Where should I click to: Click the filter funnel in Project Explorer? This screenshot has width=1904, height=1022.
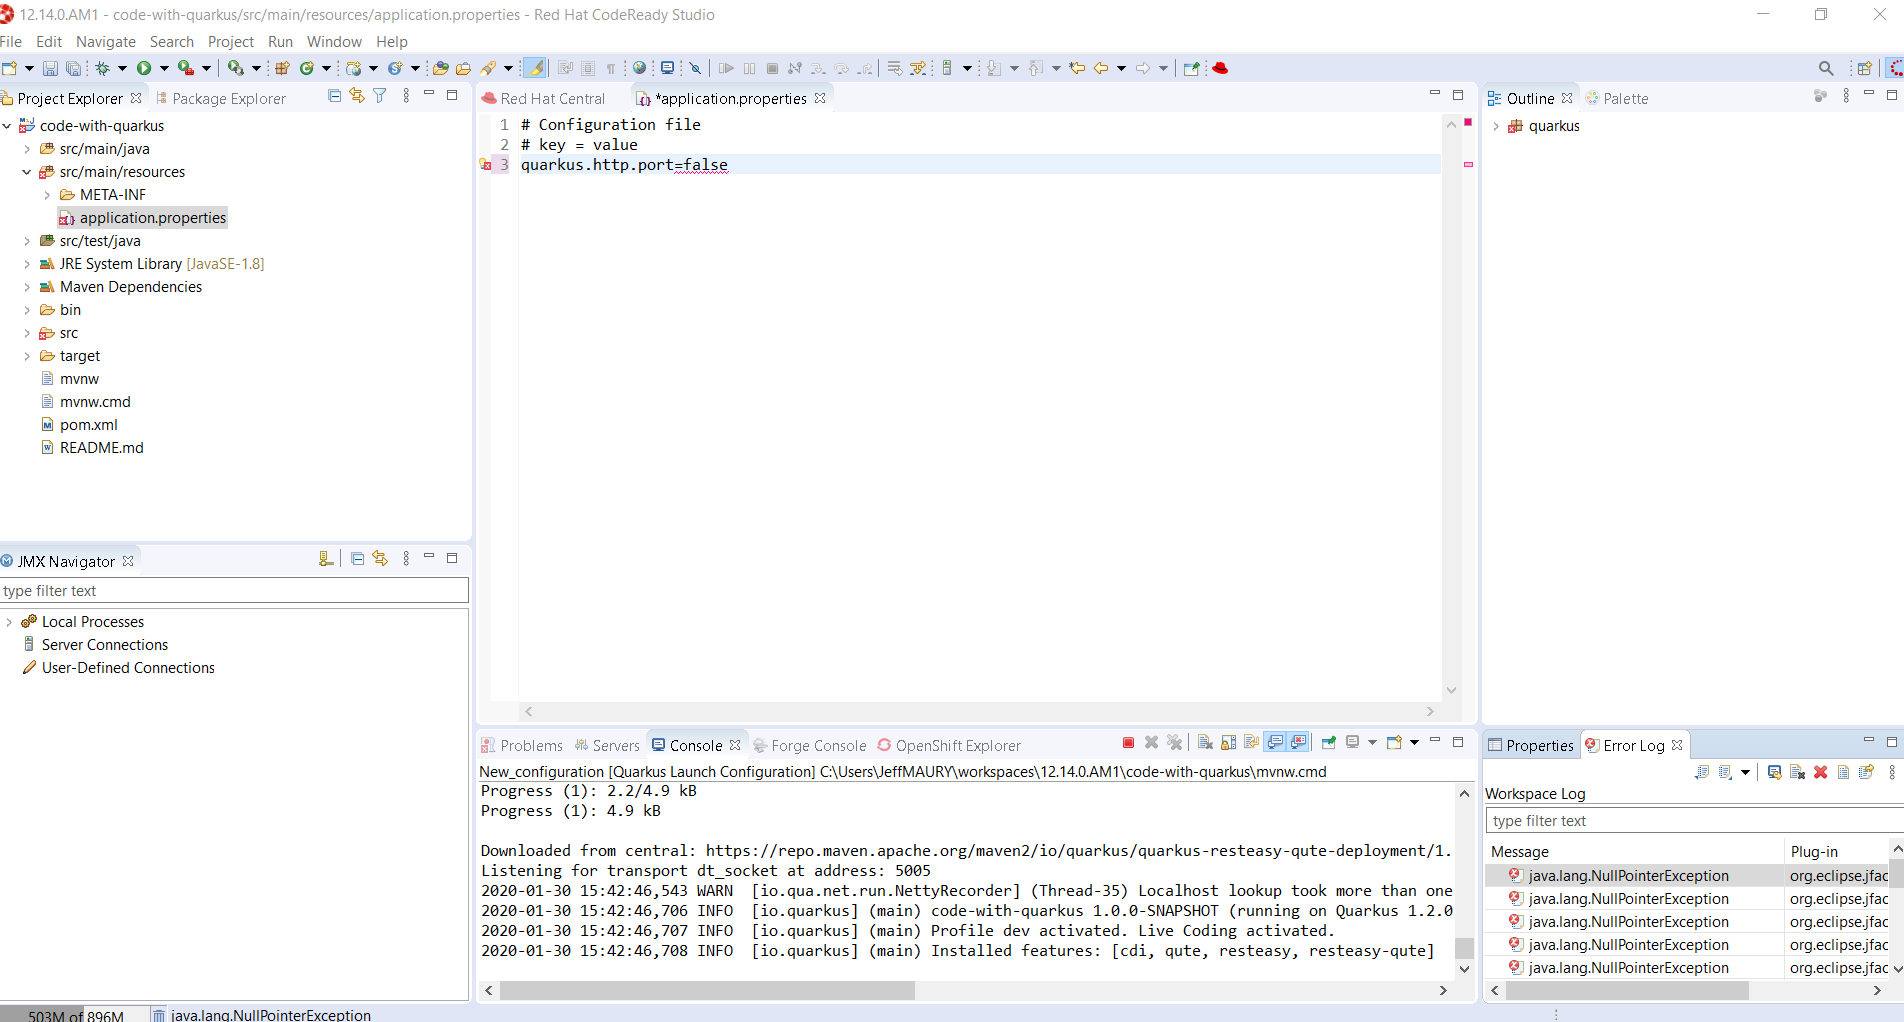tap(380, 95)
